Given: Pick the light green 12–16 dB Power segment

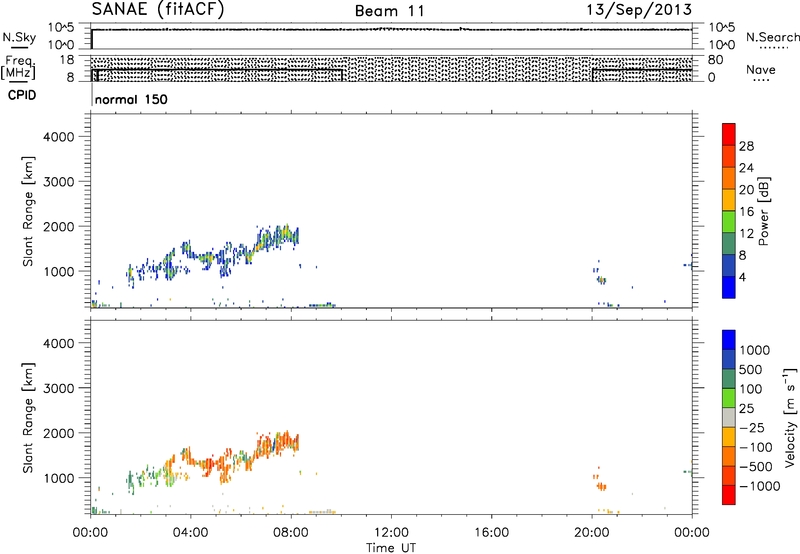Looking at the screenshot, I should click(729, 222).
